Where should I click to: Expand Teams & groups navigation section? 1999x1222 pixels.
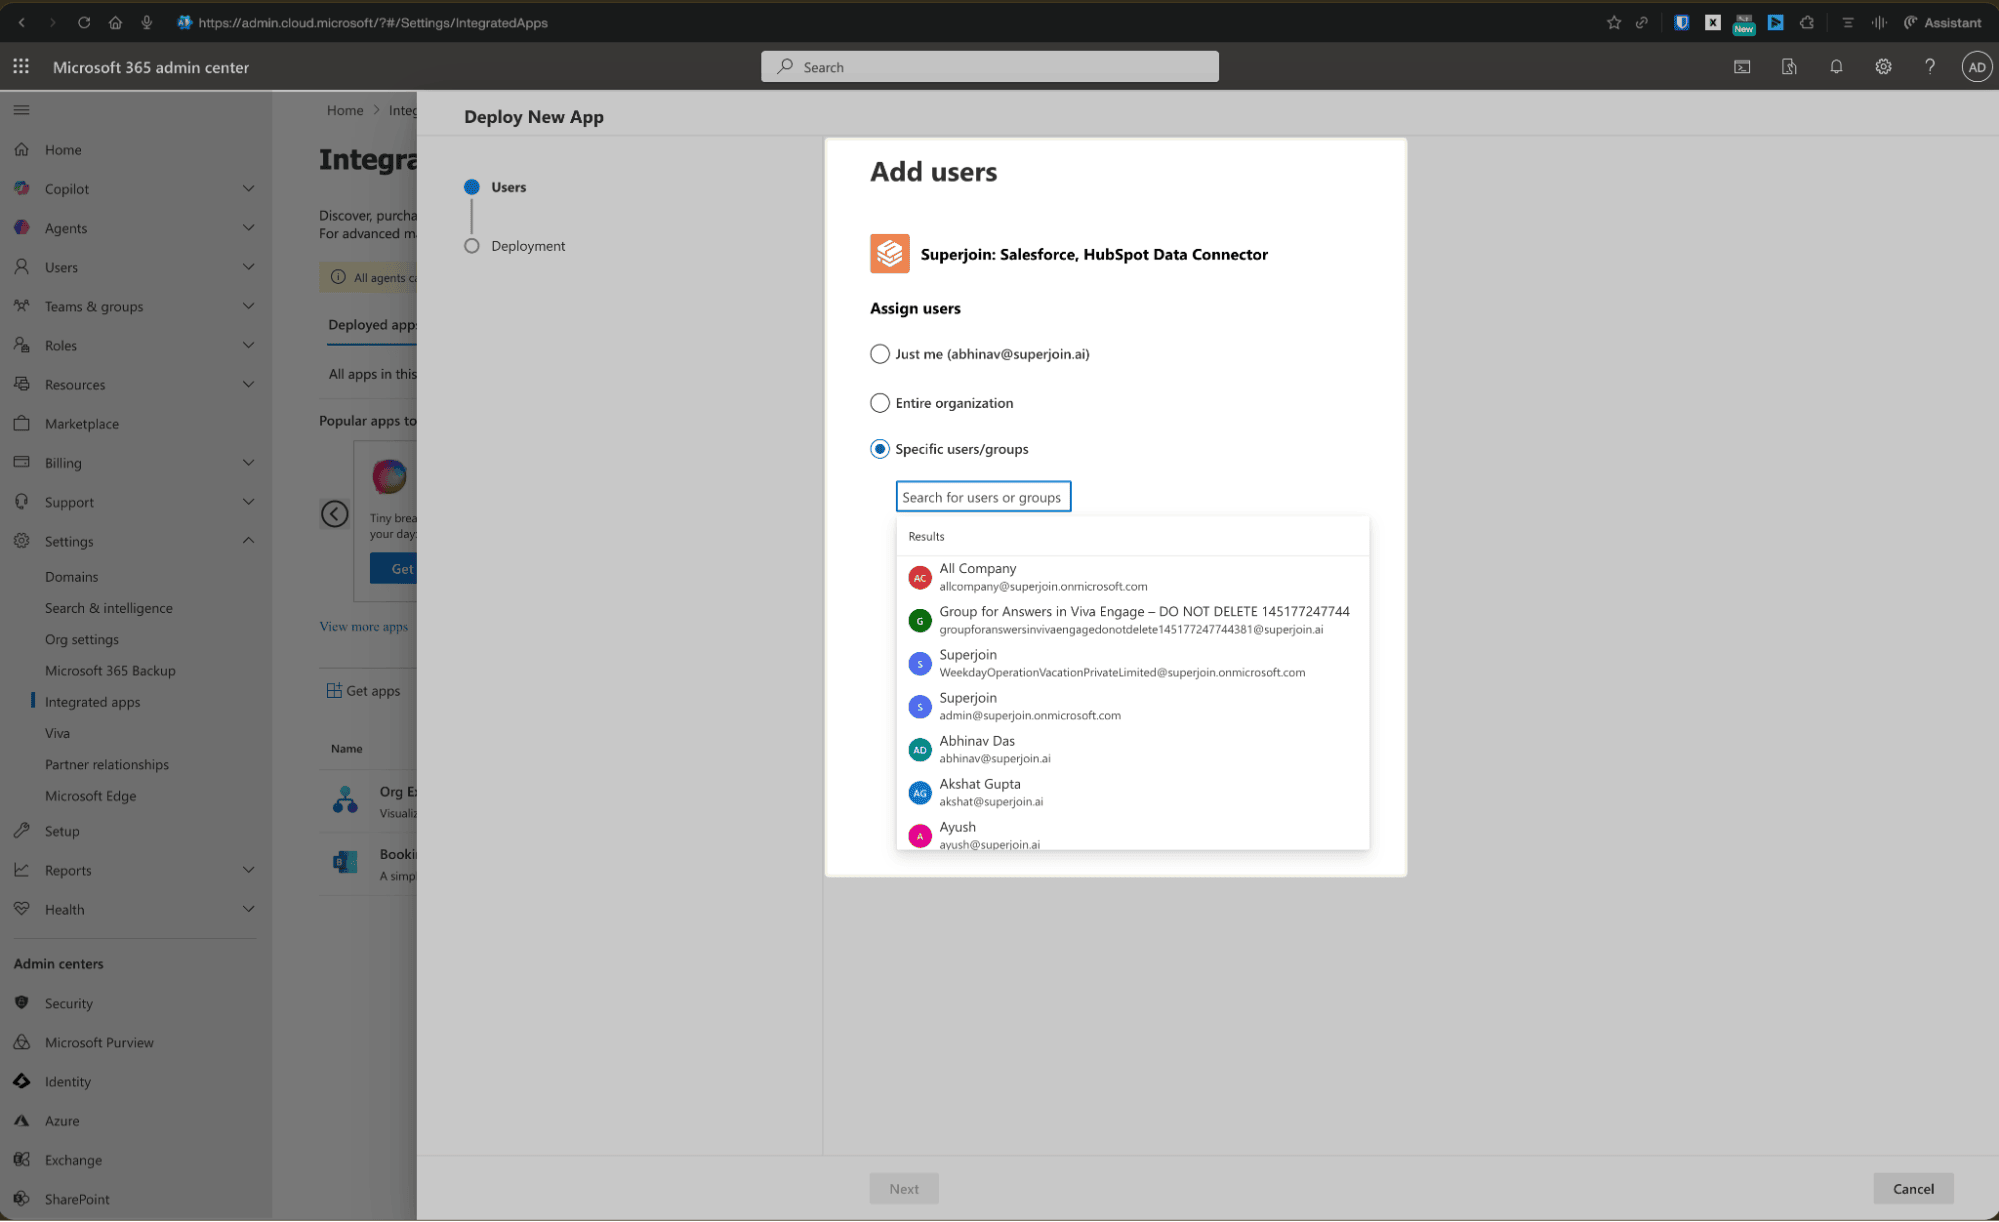(248, 306)
